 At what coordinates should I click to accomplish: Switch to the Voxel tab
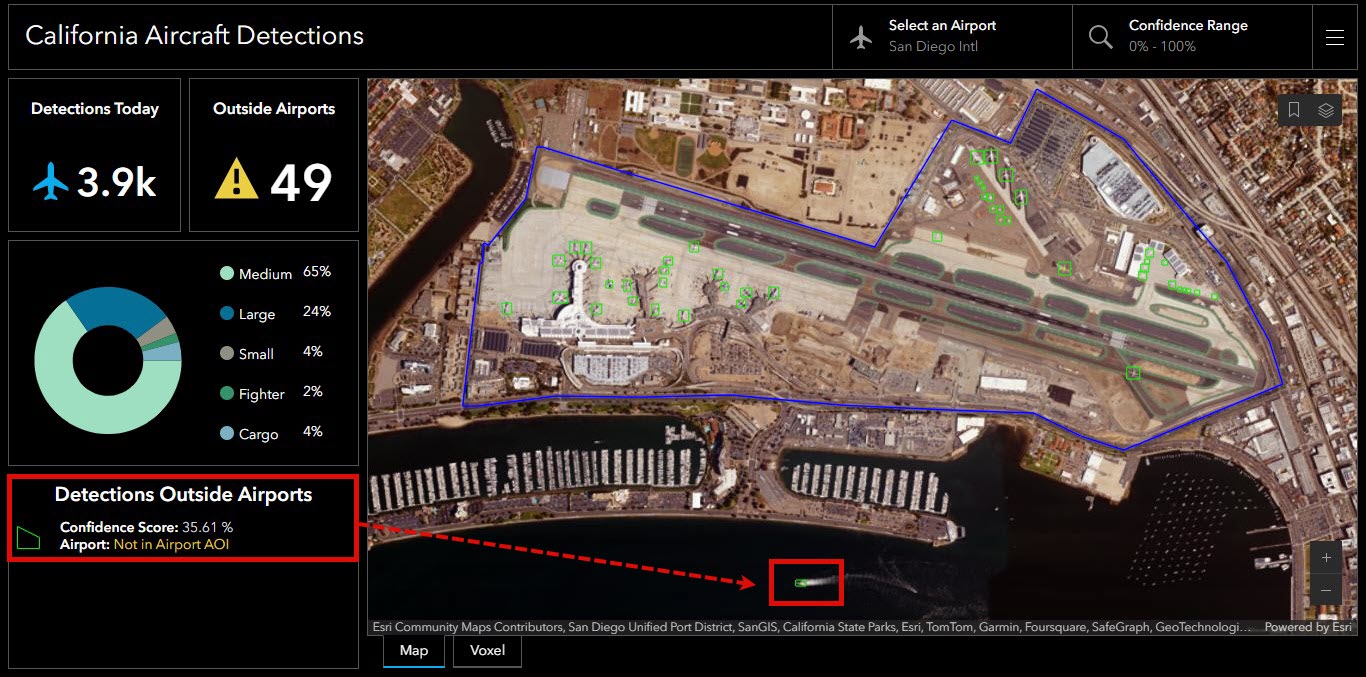[x=488, y=651]
